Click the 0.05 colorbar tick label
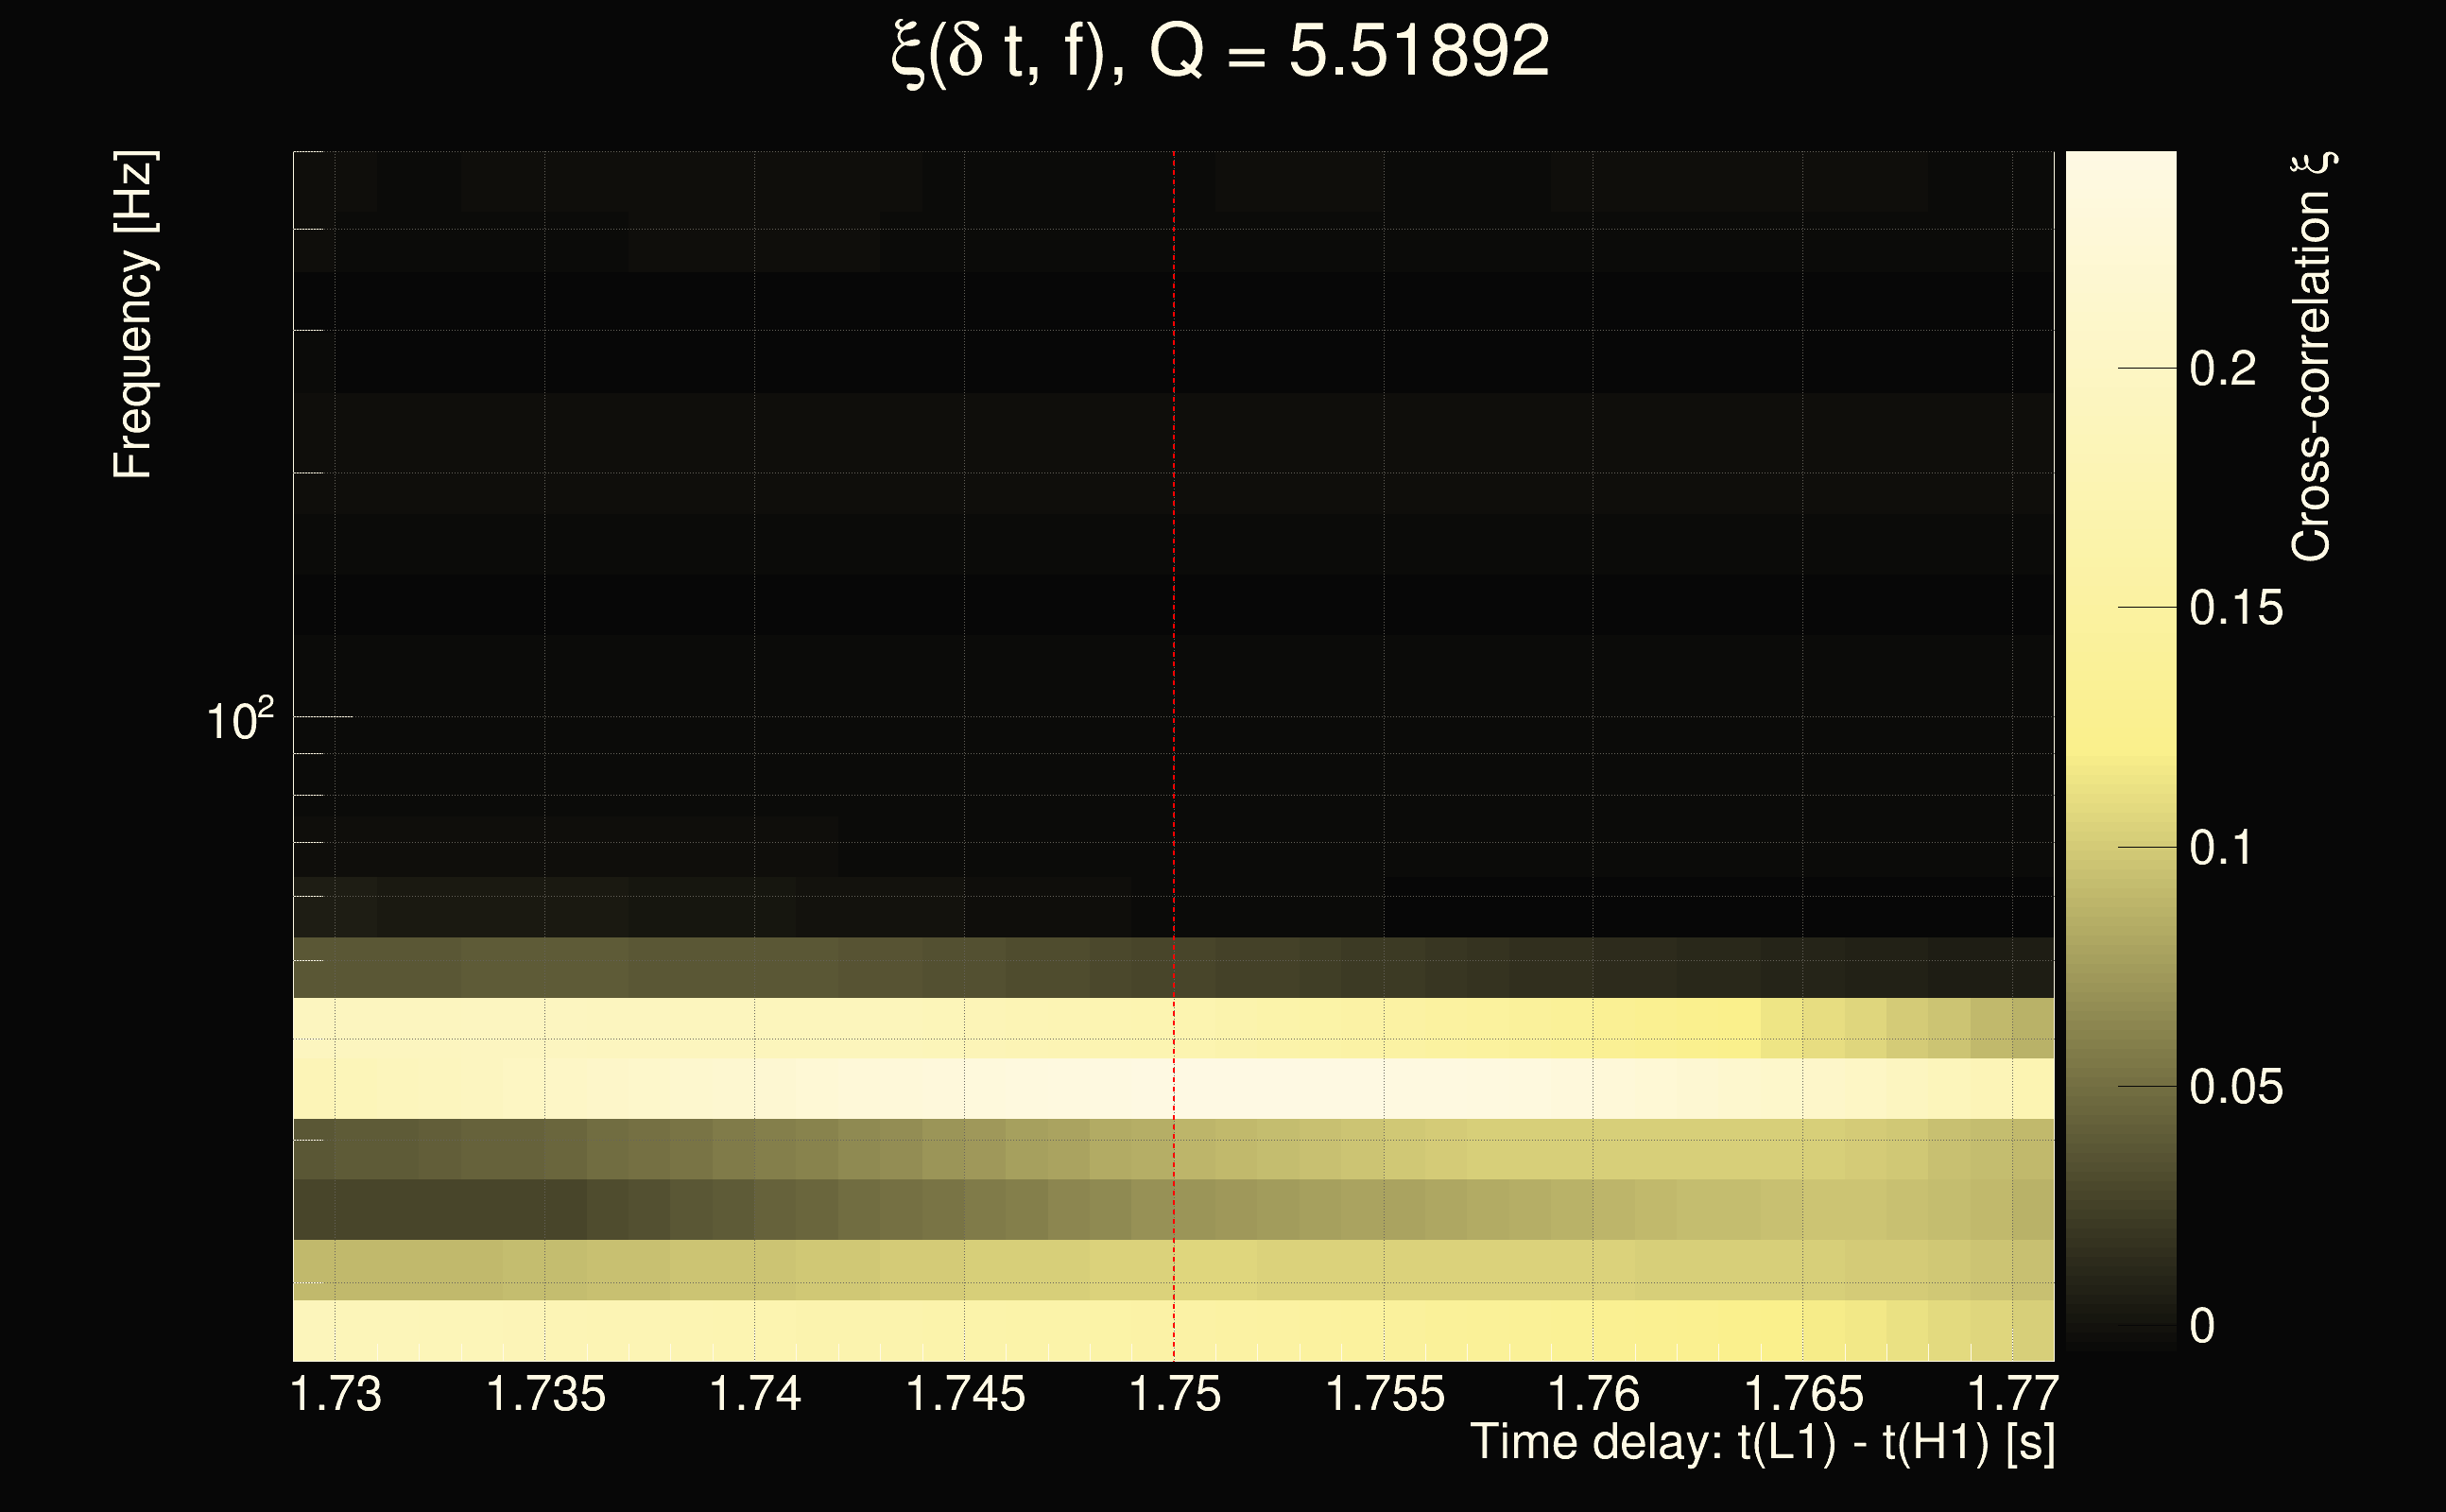The image size is (2446, 1512). 2236,1087
